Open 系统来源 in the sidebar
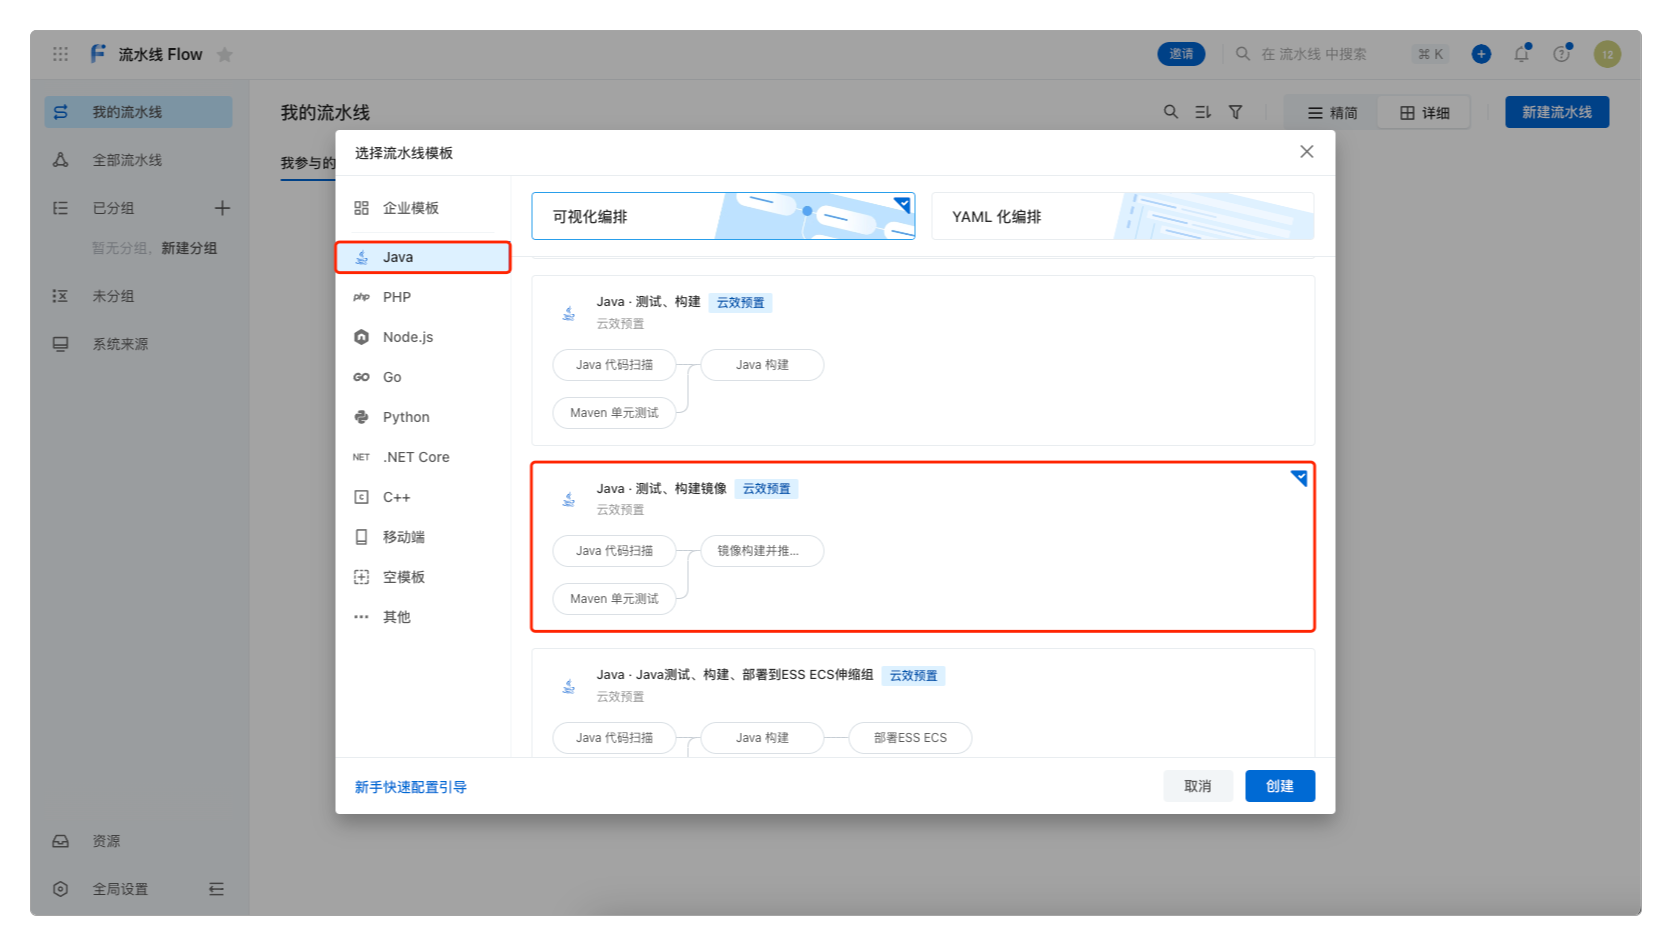Image resolution: width=1672 pixels, height=946 pixels. pyautogui.click(x=138, y=344)
